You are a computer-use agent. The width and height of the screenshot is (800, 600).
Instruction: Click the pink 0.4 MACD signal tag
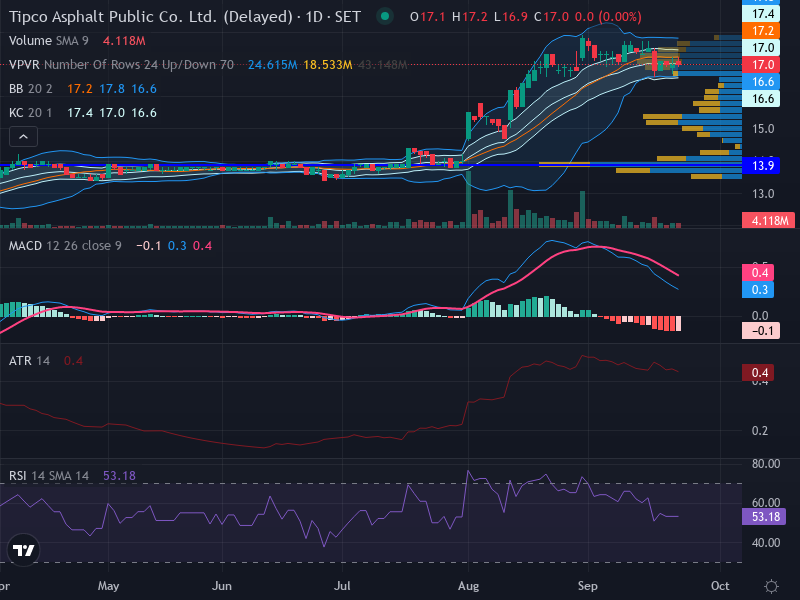click(758, 272)
